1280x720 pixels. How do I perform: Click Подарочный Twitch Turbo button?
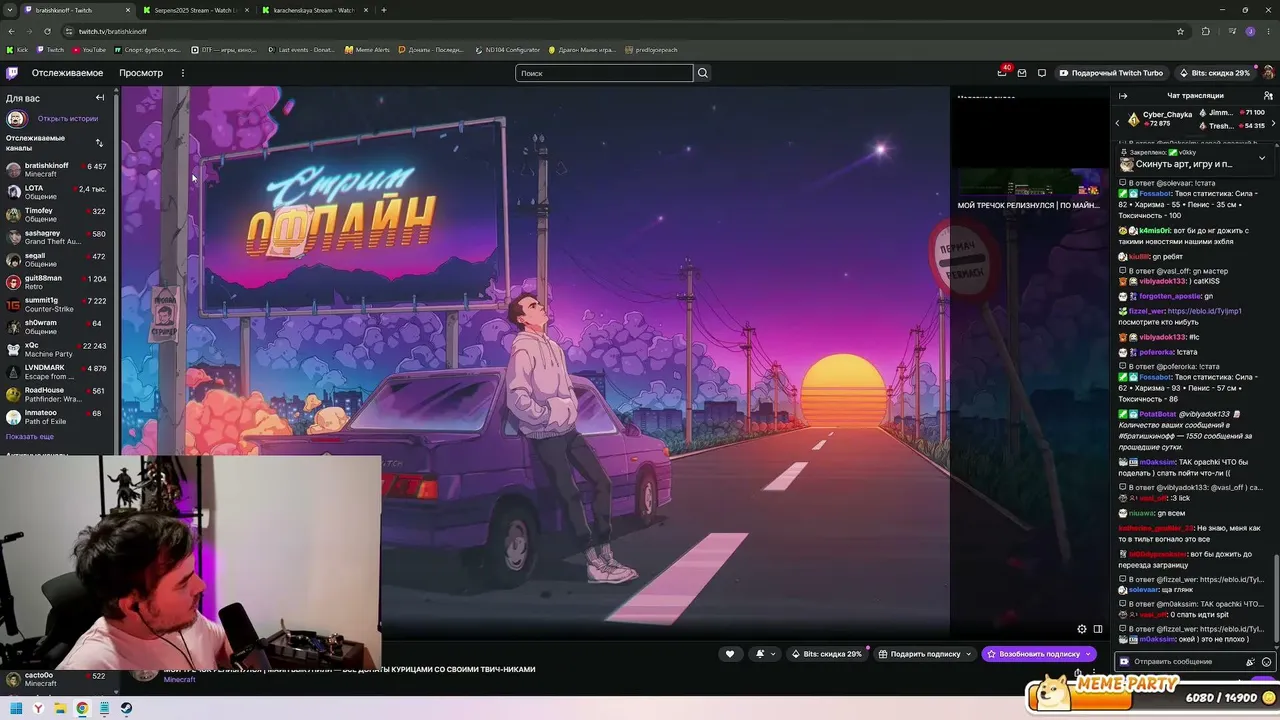[x=1111, y=73]
